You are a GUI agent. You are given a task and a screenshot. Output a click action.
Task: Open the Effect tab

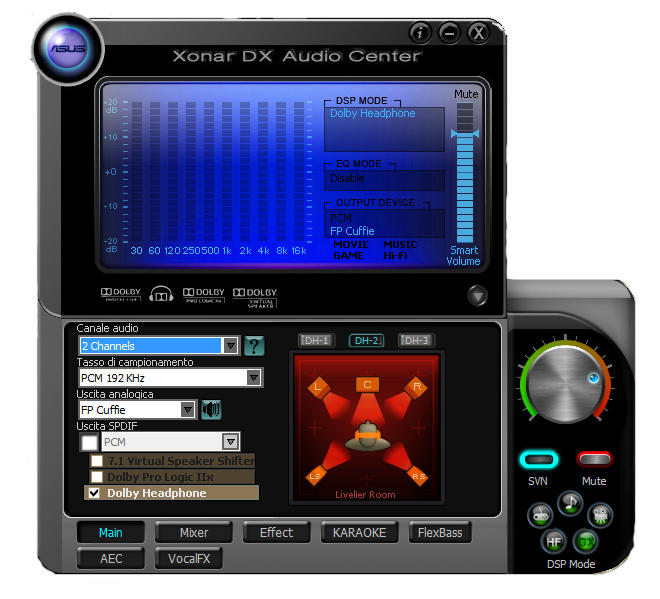click(x=277, y=532)
